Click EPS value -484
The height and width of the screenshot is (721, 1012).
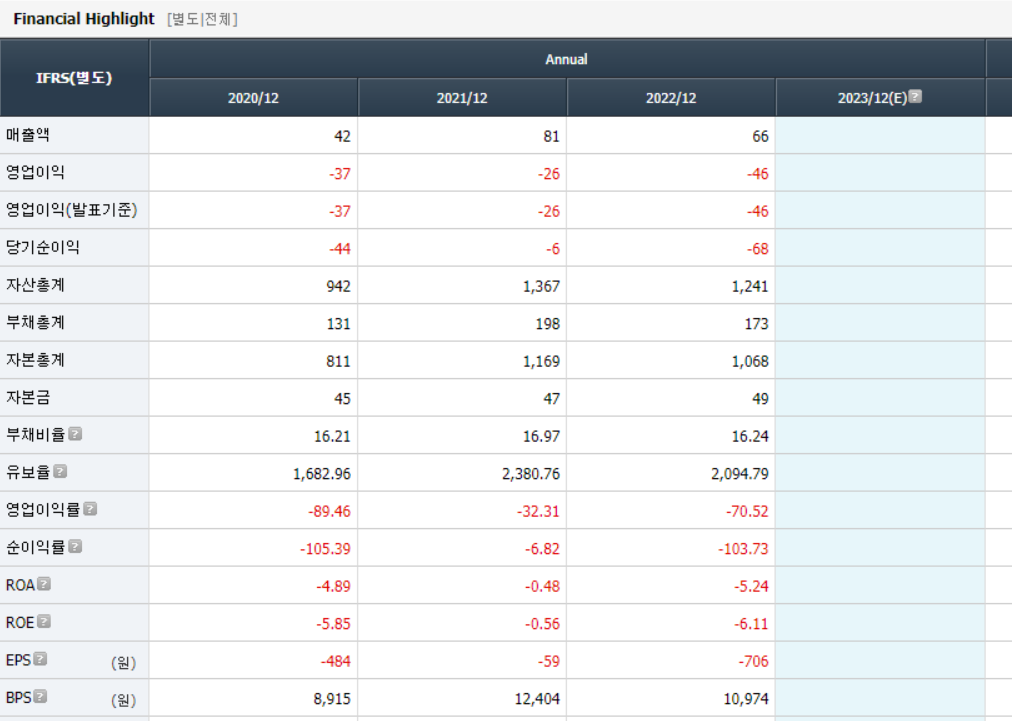(x=336, y=660)
